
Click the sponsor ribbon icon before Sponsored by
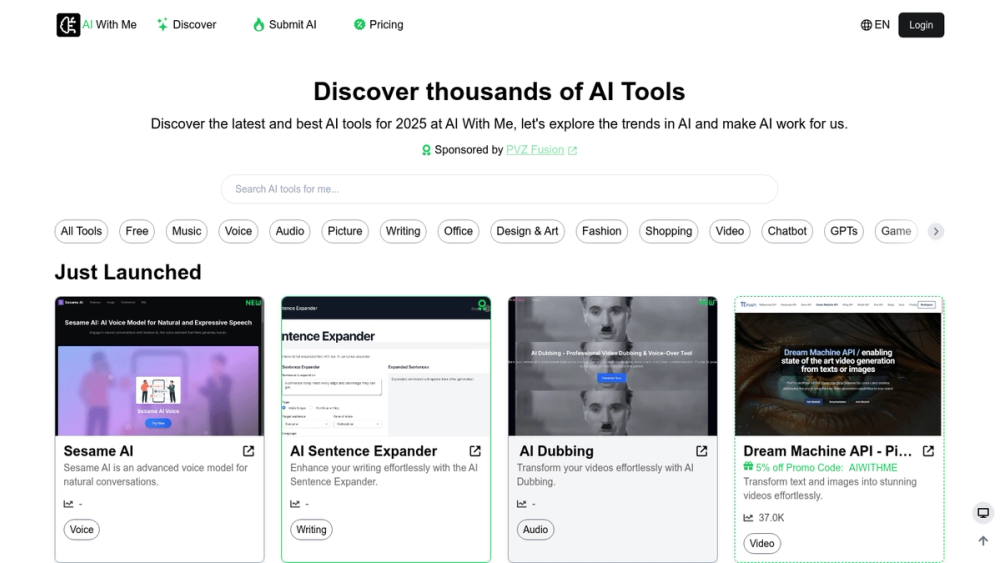[x=426, y=150]
